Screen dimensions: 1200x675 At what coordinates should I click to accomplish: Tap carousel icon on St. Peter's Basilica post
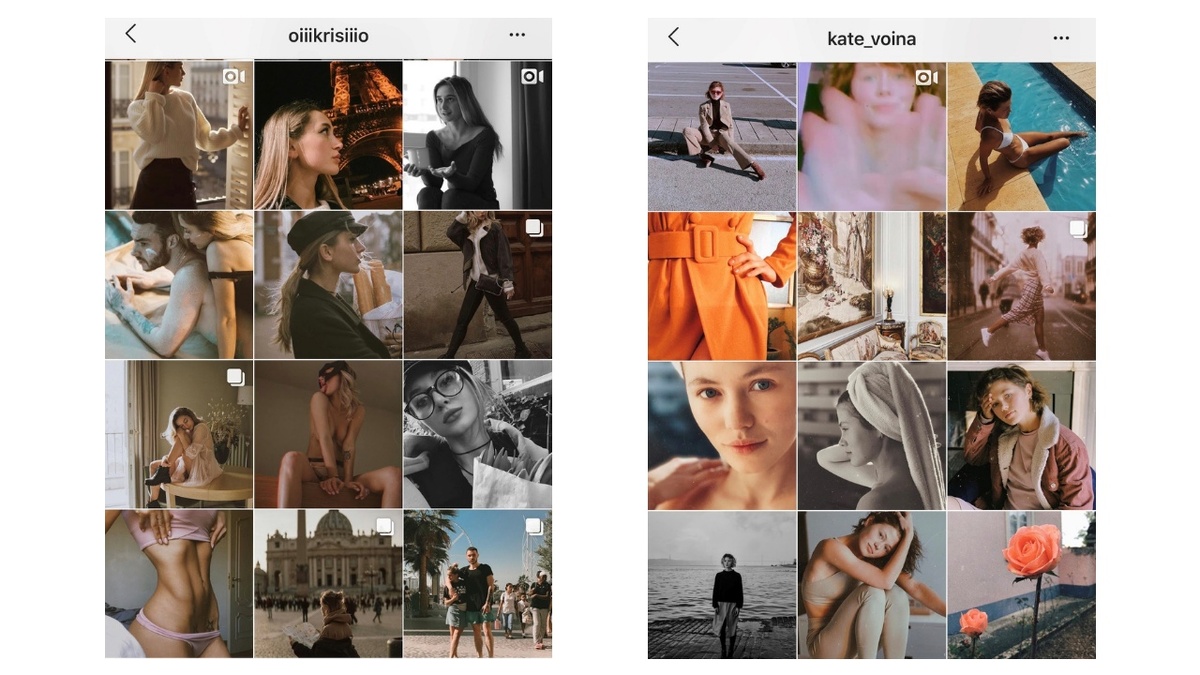coord(384,526)
